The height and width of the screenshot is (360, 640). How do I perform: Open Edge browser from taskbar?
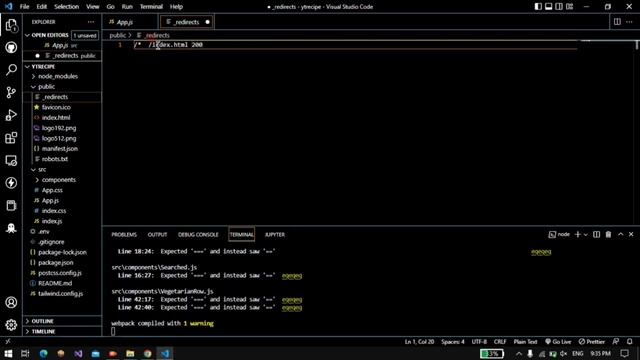[x=43, y=353]
